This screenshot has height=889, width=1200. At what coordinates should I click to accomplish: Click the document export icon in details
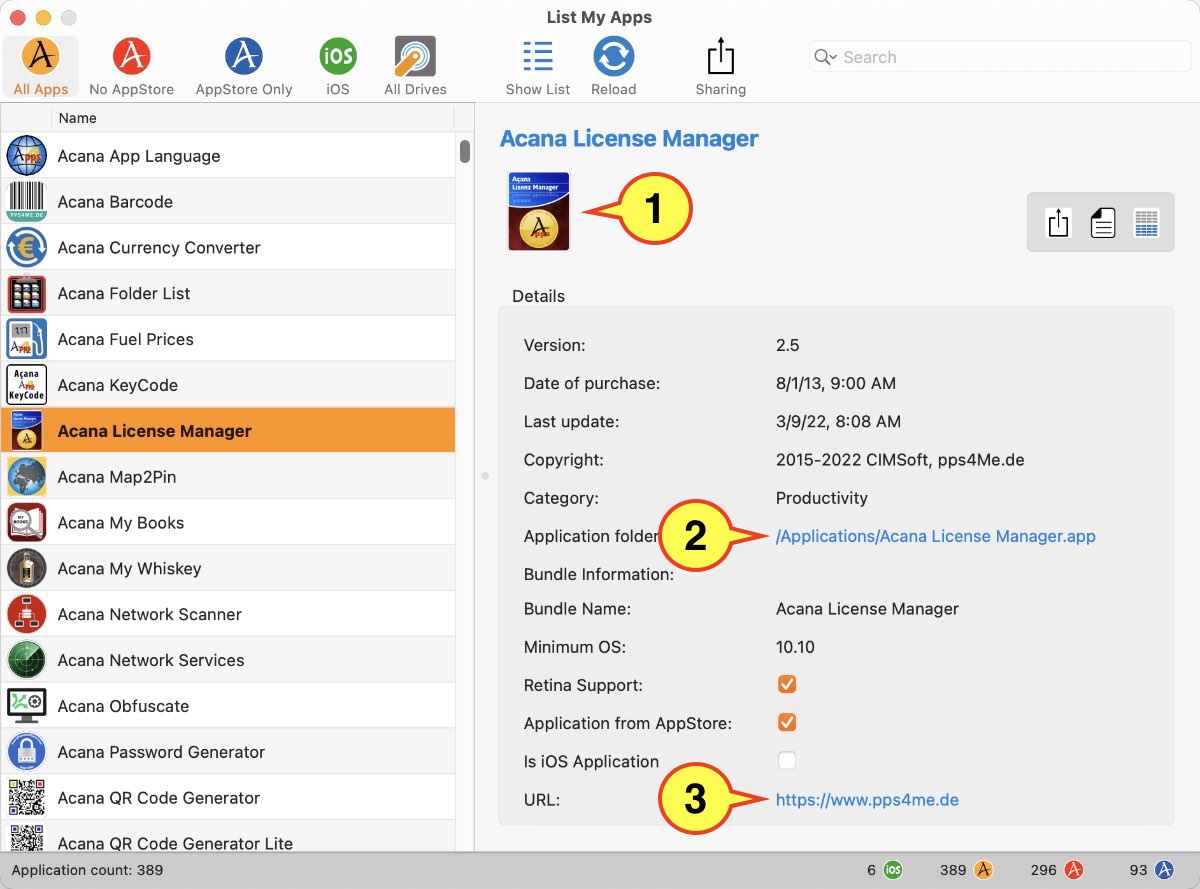(1103, 222)
